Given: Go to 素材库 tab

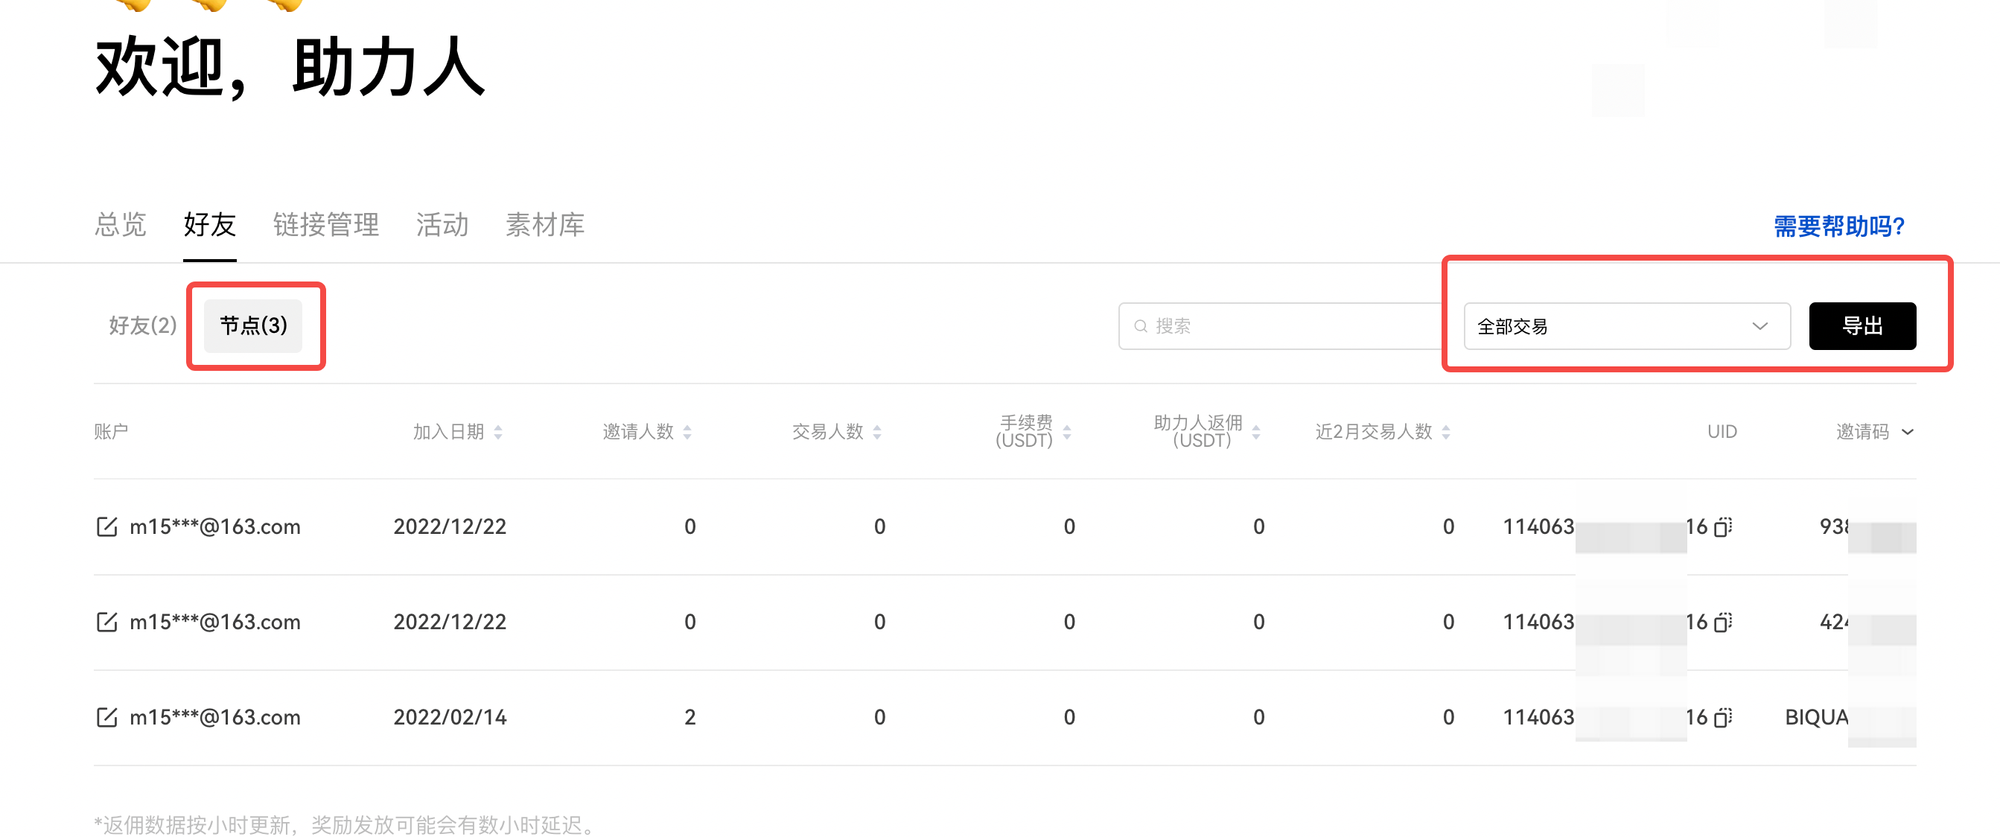Looking at the screenshot, I should (545, 225).
